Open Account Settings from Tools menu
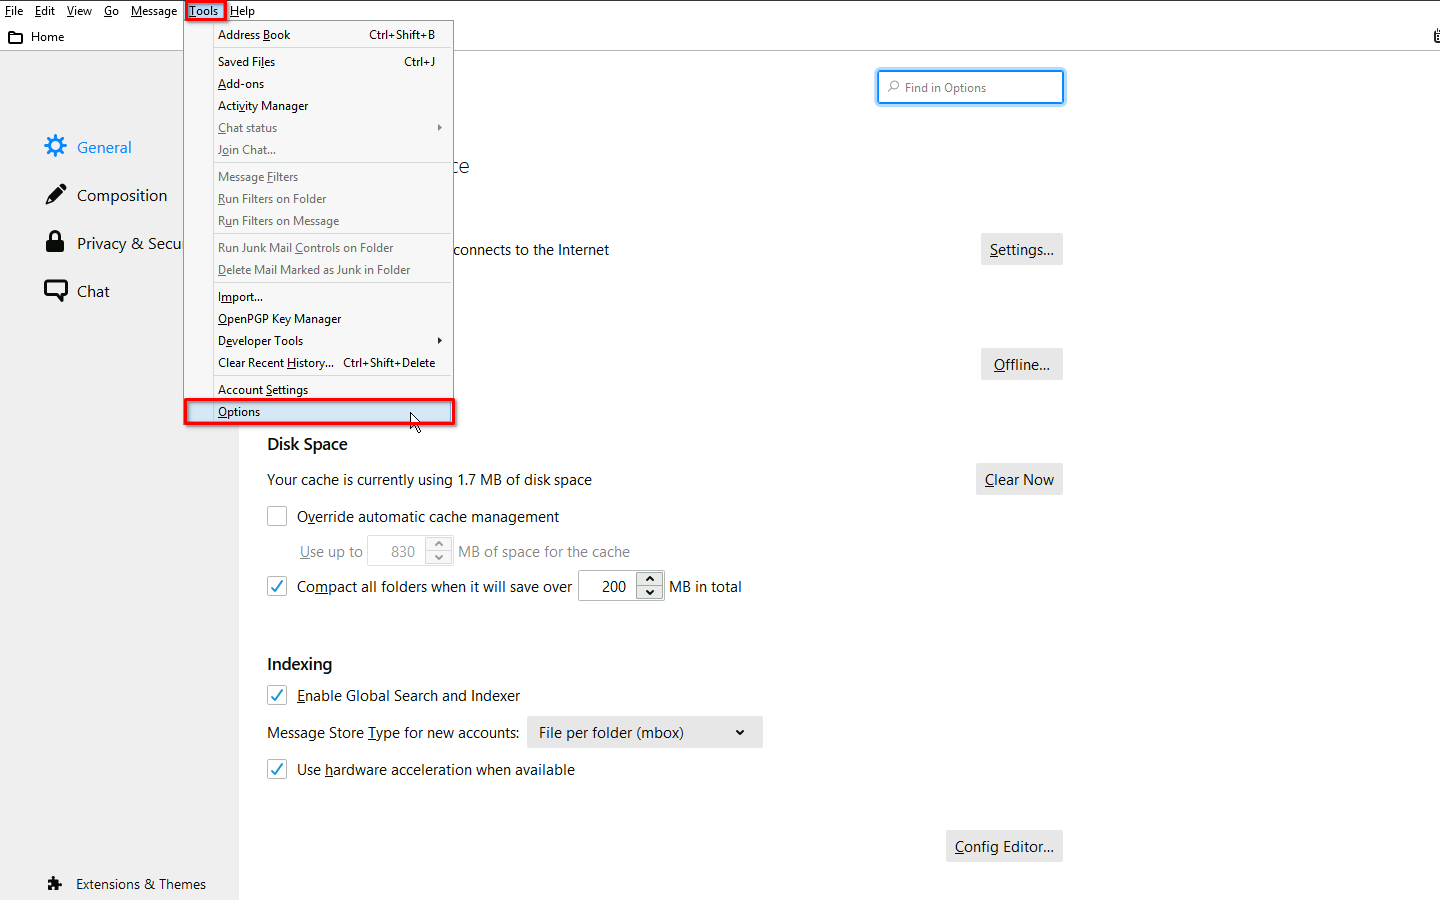 pyautogui.click(x=263, y=390)
